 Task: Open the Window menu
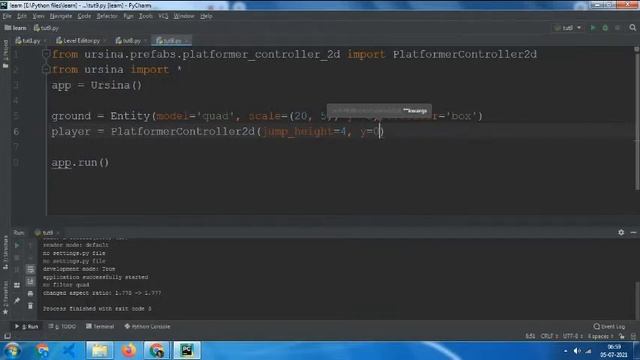pos(184,16)
